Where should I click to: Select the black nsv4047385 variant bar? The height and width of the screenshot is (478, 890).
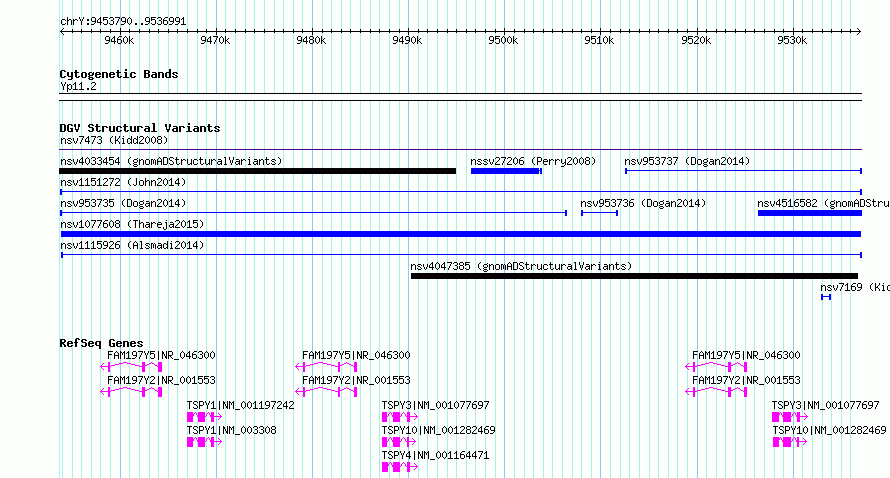[635, 276]
